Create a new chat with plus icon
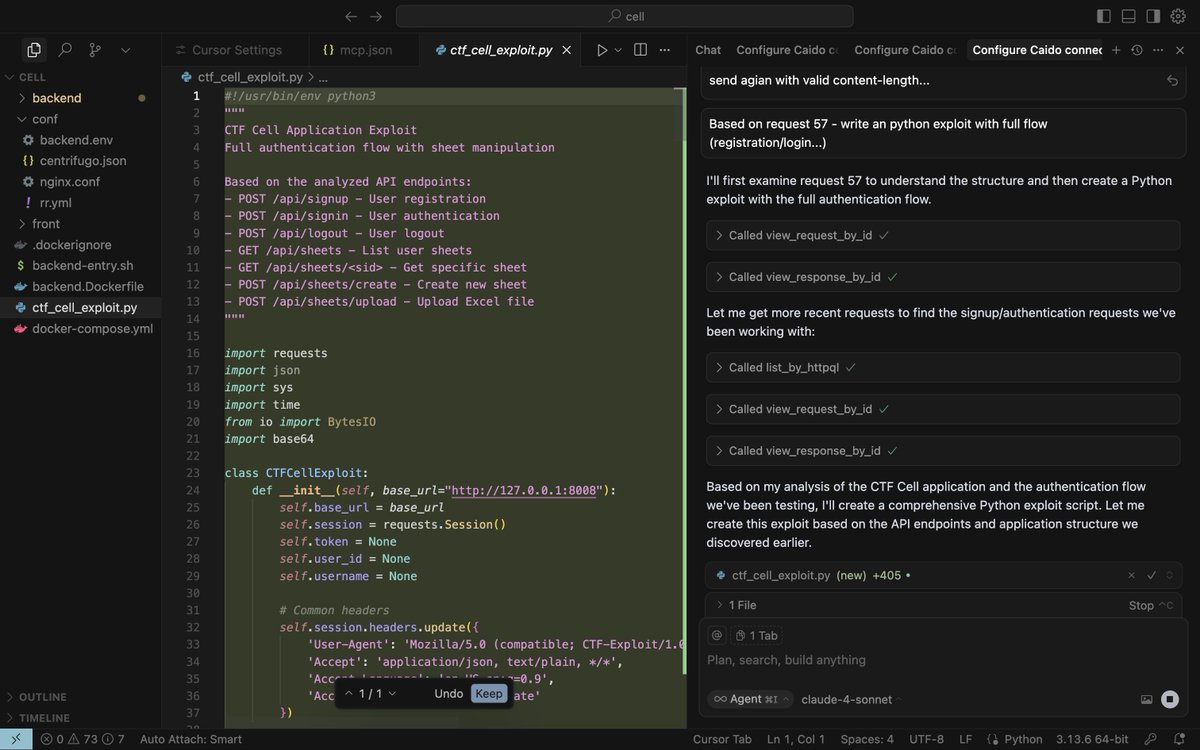Viewport: 1200px width, 750px height. 1117,50
